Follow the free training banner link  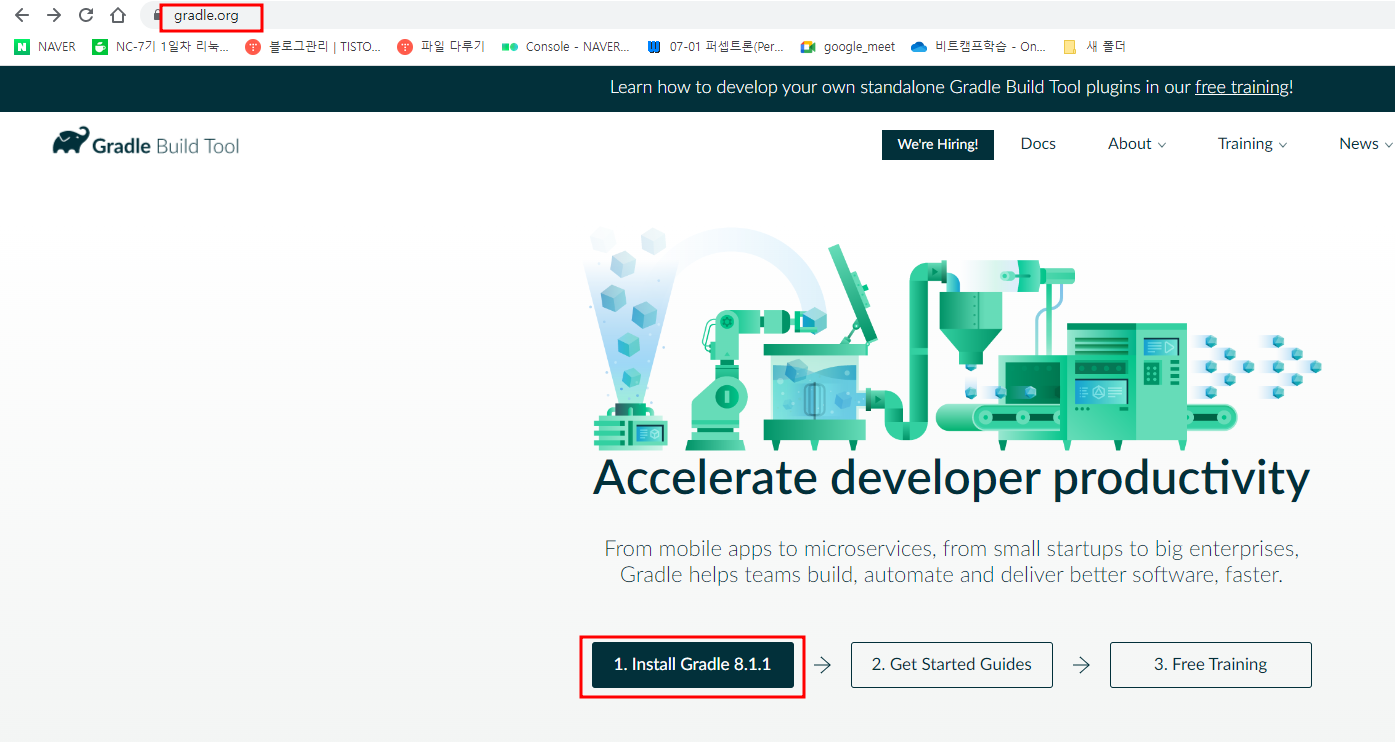point(1242,87)
